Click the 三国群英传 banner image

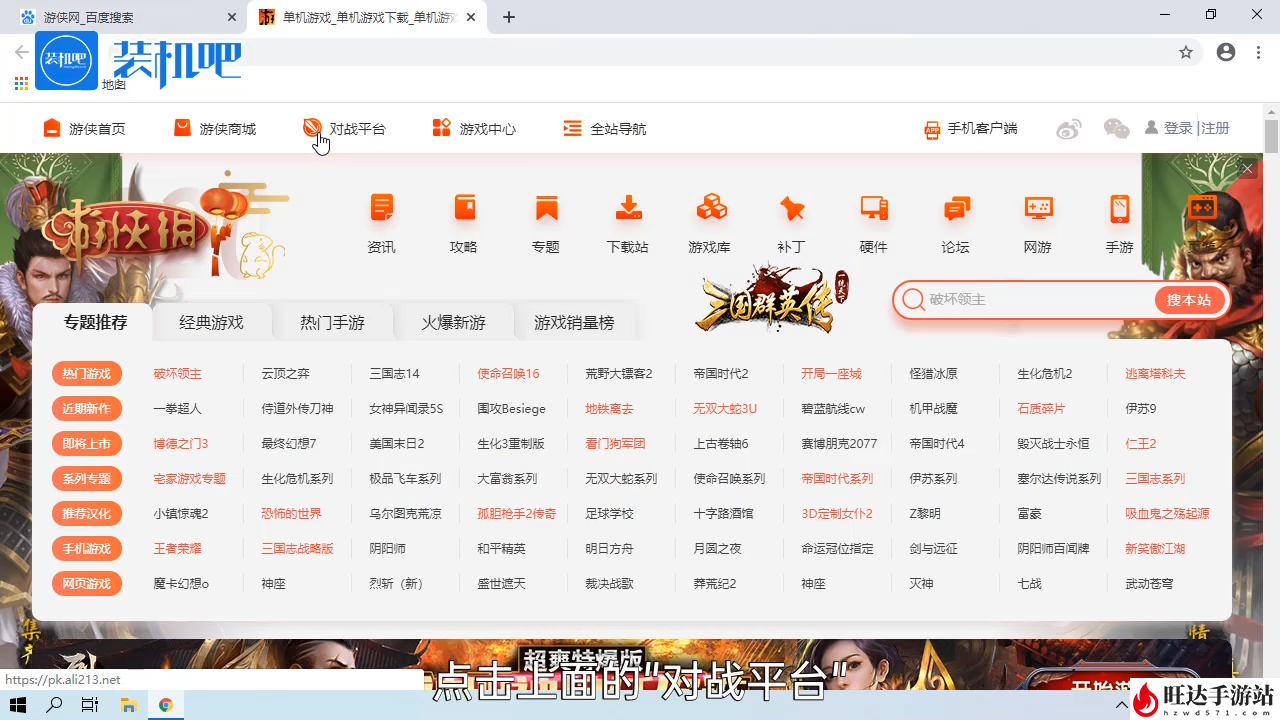772,298
